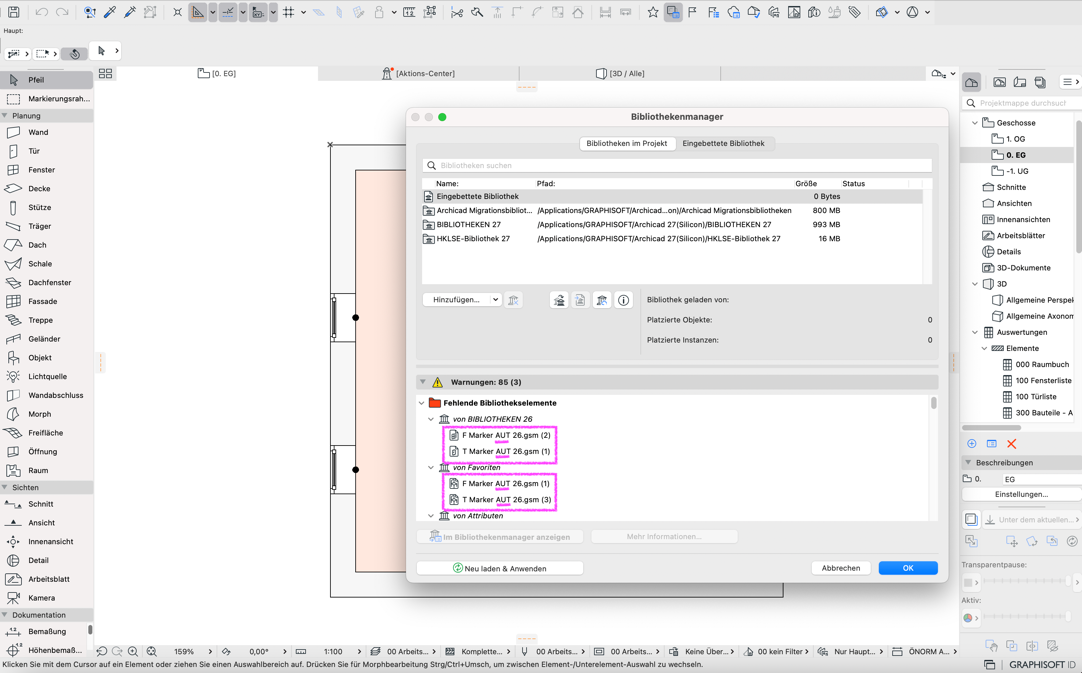Click the Save icon in the toolbar
This screenshot has width=1082, height=673.
coord(14,12)
